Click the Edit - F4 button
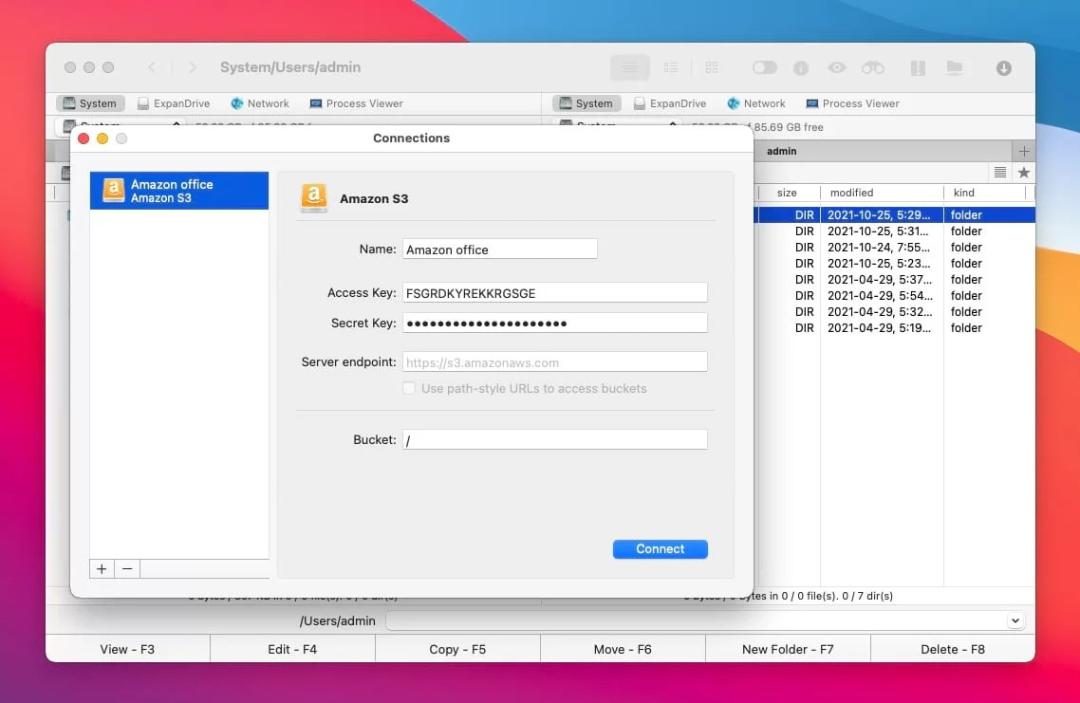The image size is (1080, 703). [x=293, y=649]
